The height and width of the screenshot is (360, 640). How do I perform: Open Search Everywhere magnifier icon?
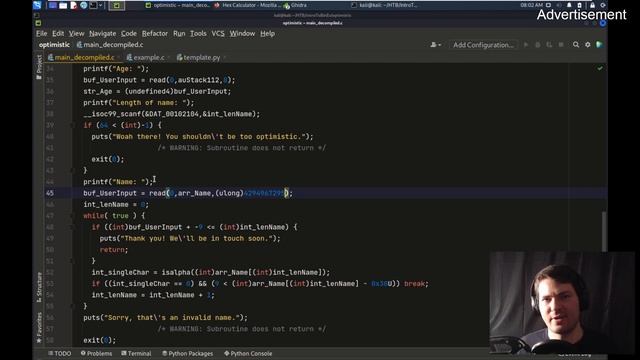(x=576, y=44)
